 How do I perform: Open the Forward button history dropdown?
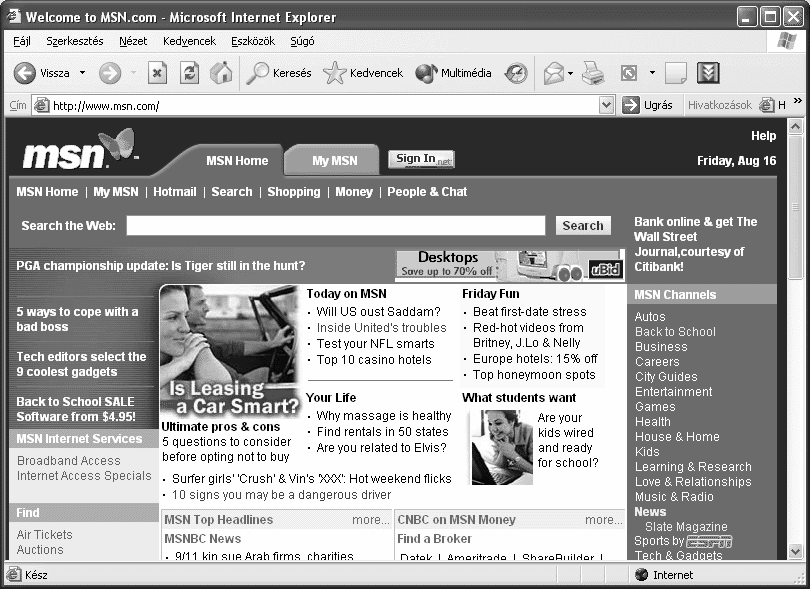coord(133,73)
